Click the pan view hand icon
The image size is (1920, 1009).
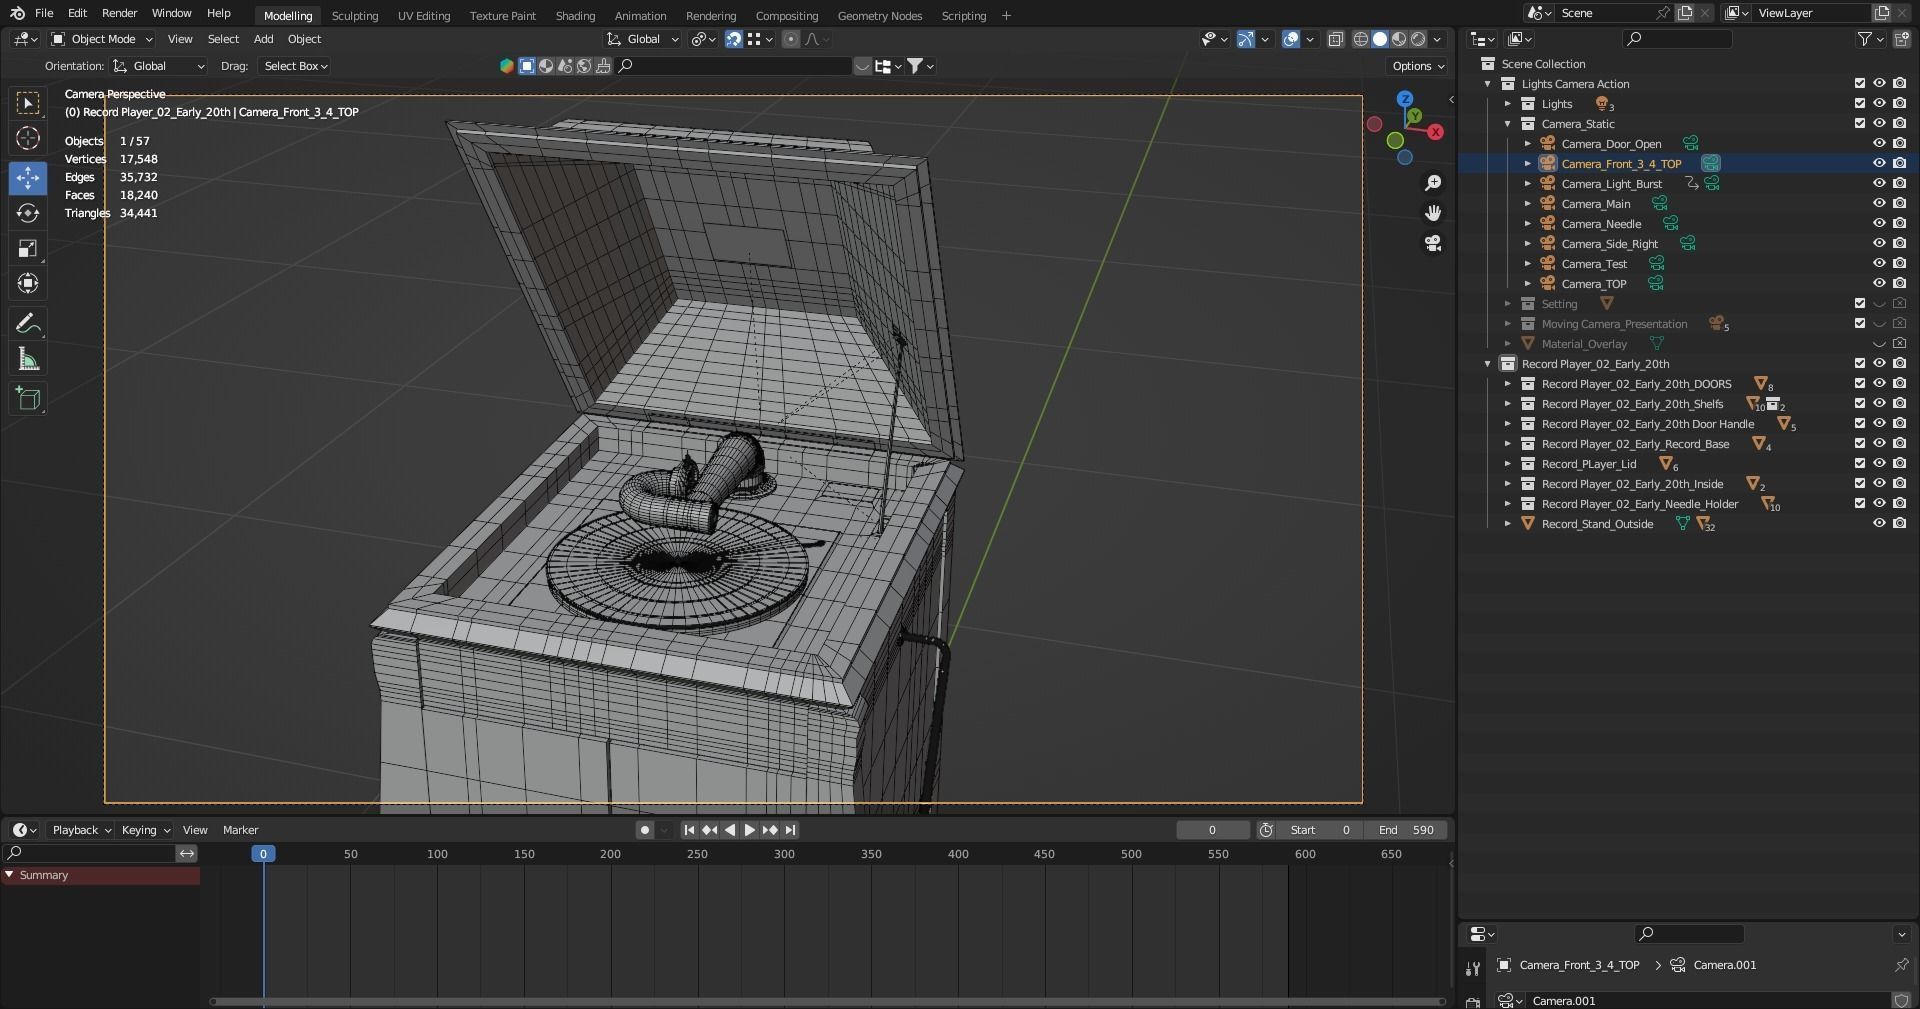1433,213
